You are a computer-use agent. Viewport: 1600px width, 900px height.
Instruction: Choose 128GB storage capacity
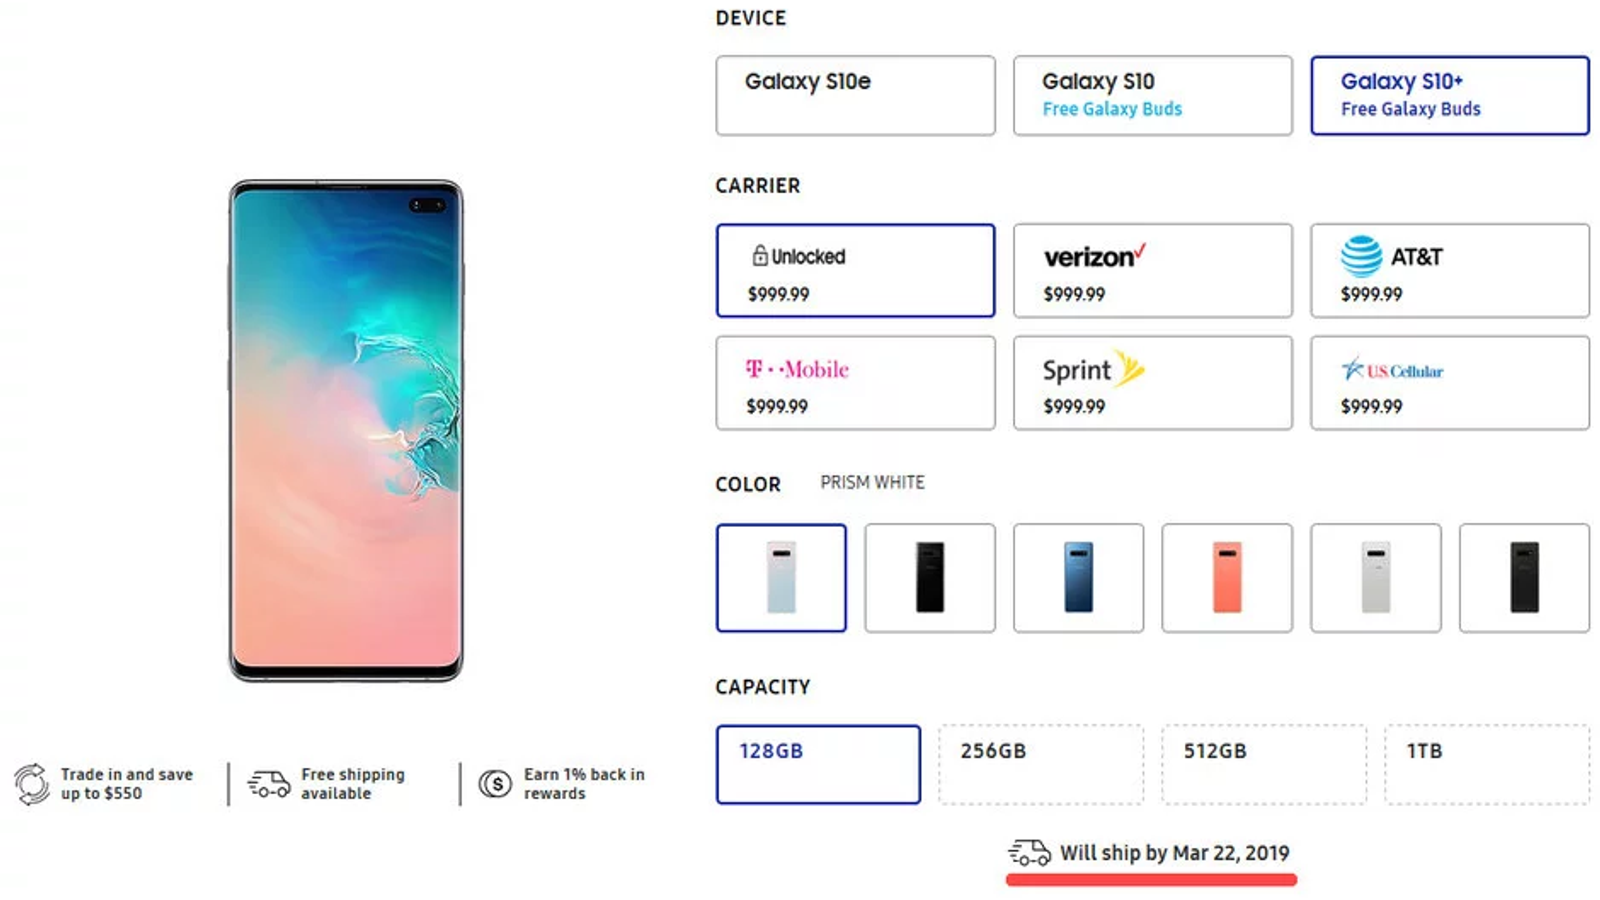(x=818, y=765)
